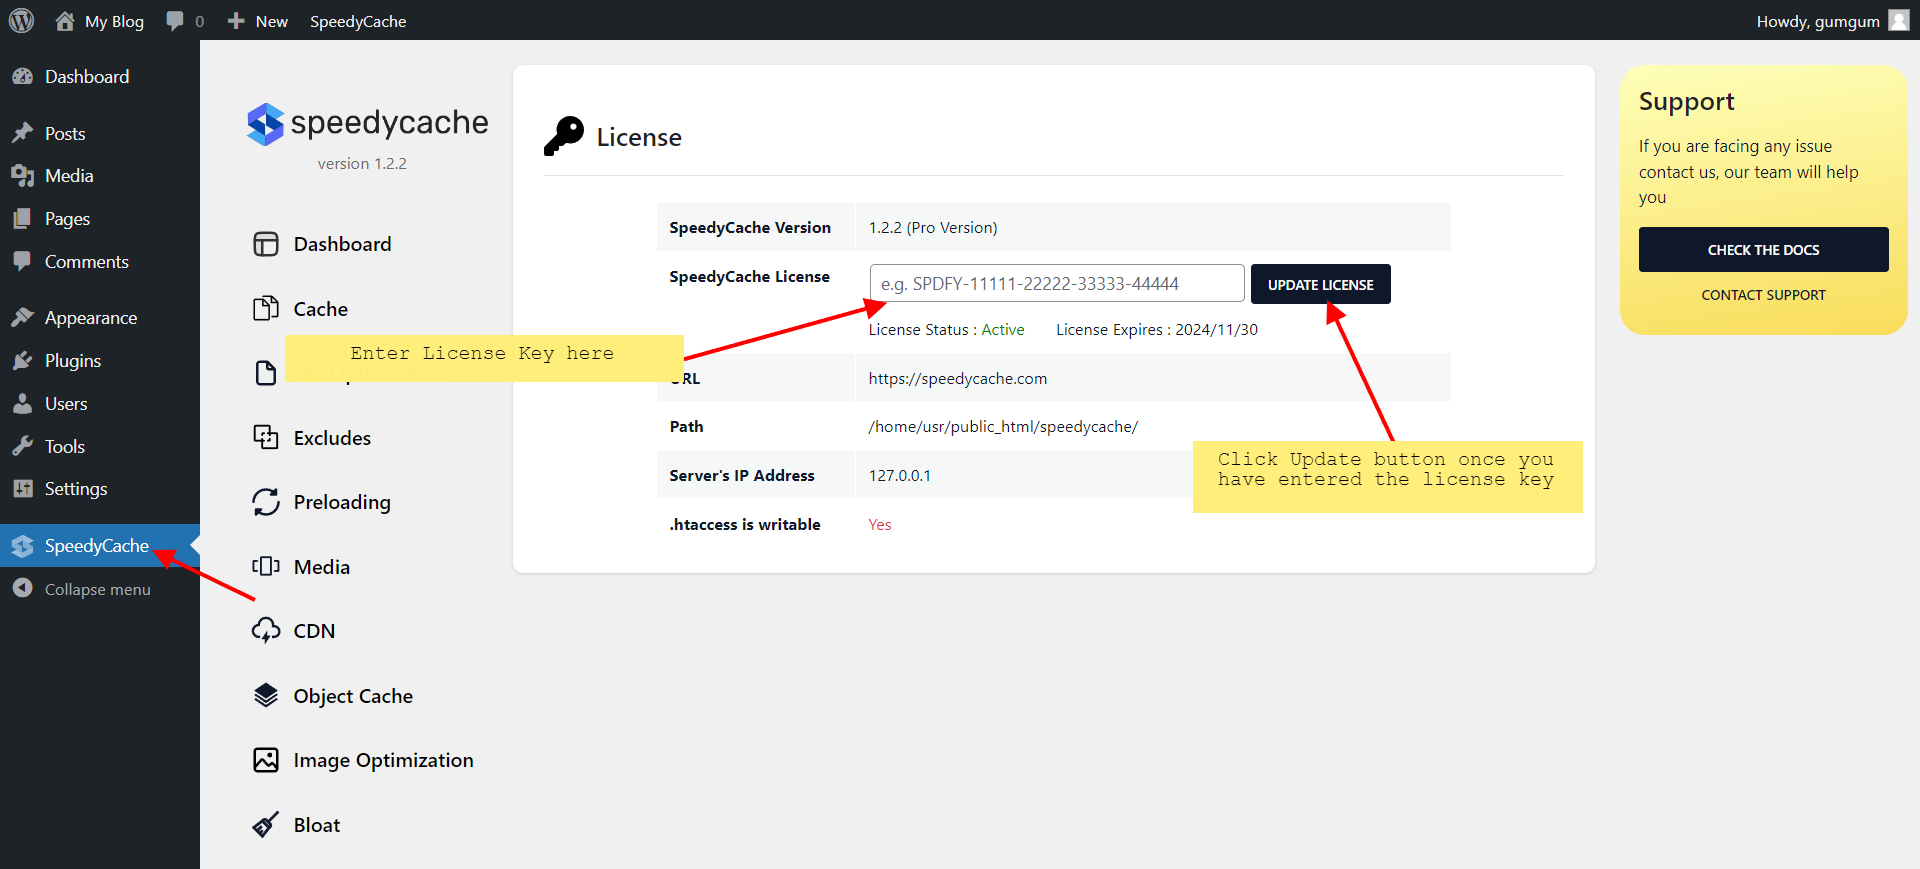Click the SpeedyCache License key field
Screen dimensions: 1920x869
(x=1057, y=283)
